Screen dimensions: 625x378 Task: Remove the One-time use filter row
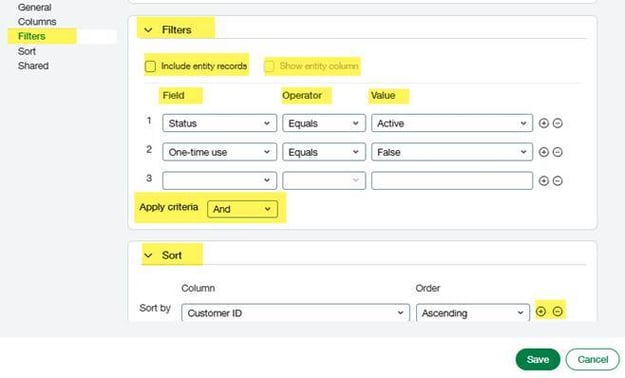point(558,152)
